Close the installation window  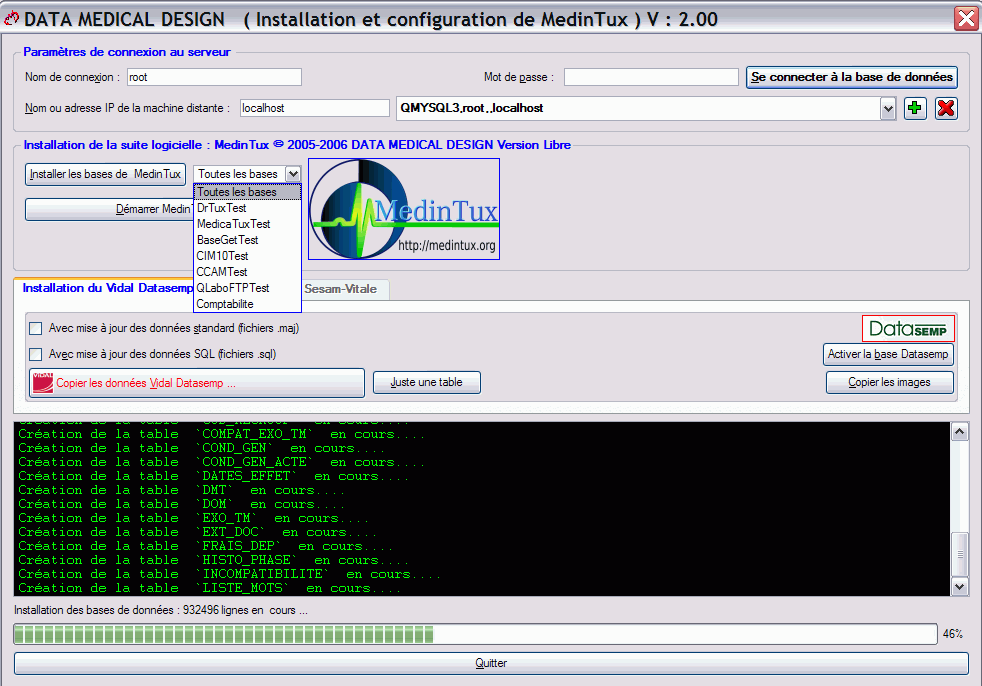[x=966, y=18]
